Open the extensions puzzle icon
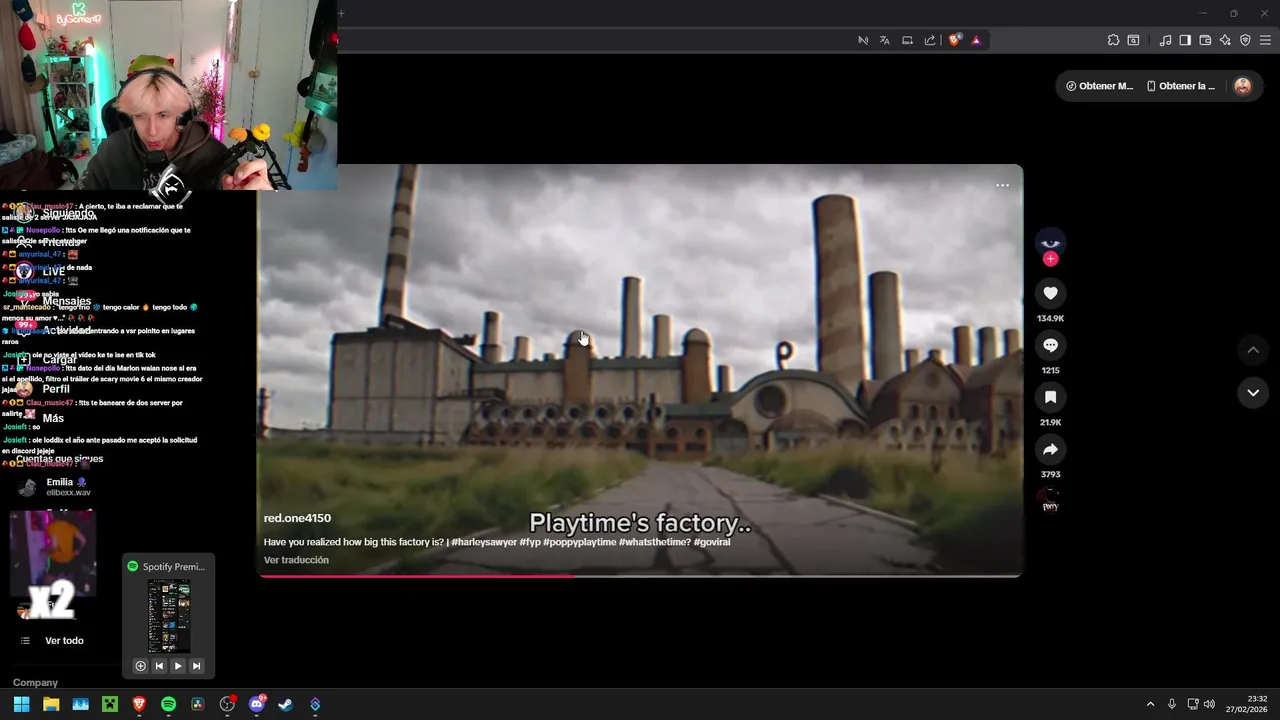 click(x=1113, y=40)
